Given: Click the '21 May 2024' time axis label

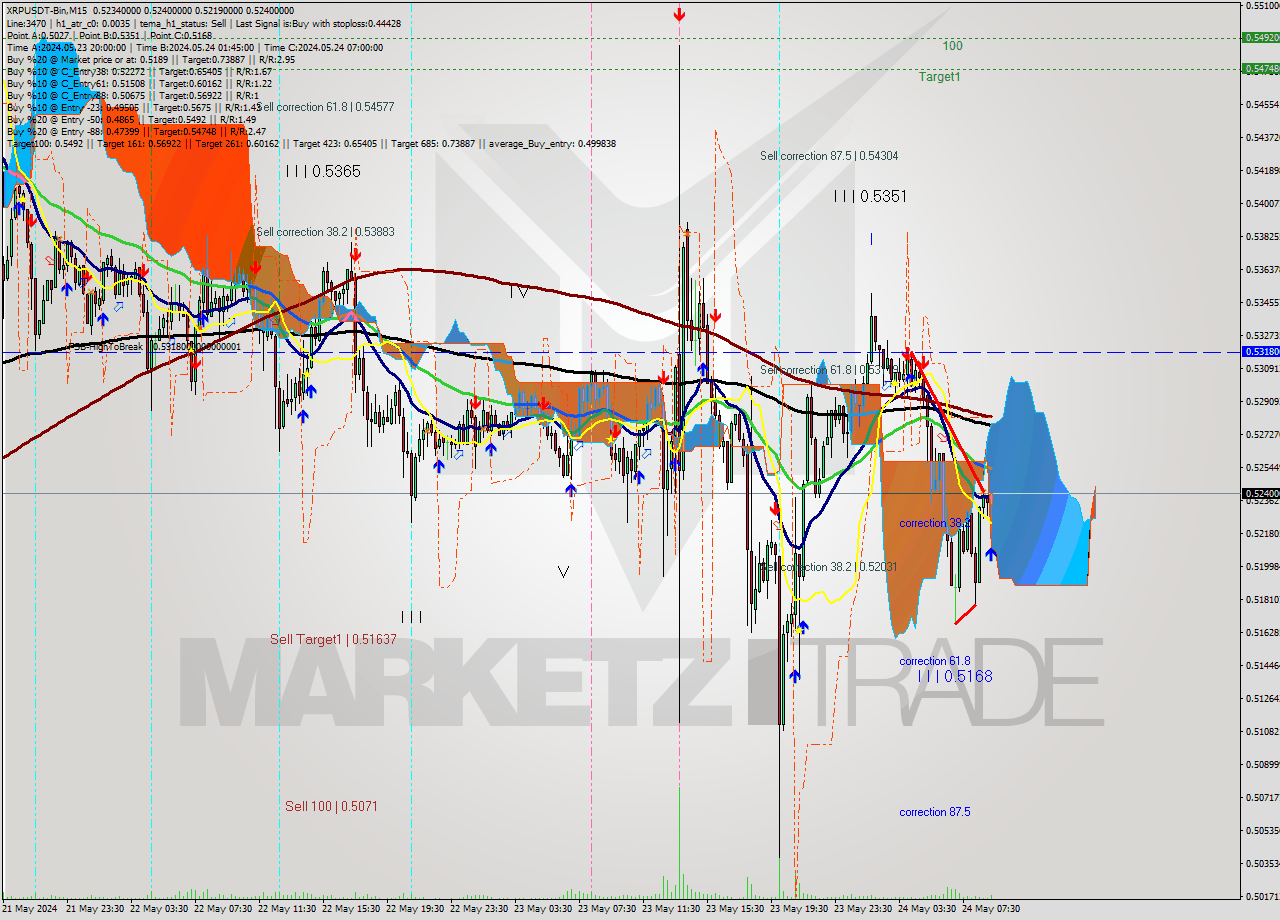Looking at the screenshot, I should 30,909.
